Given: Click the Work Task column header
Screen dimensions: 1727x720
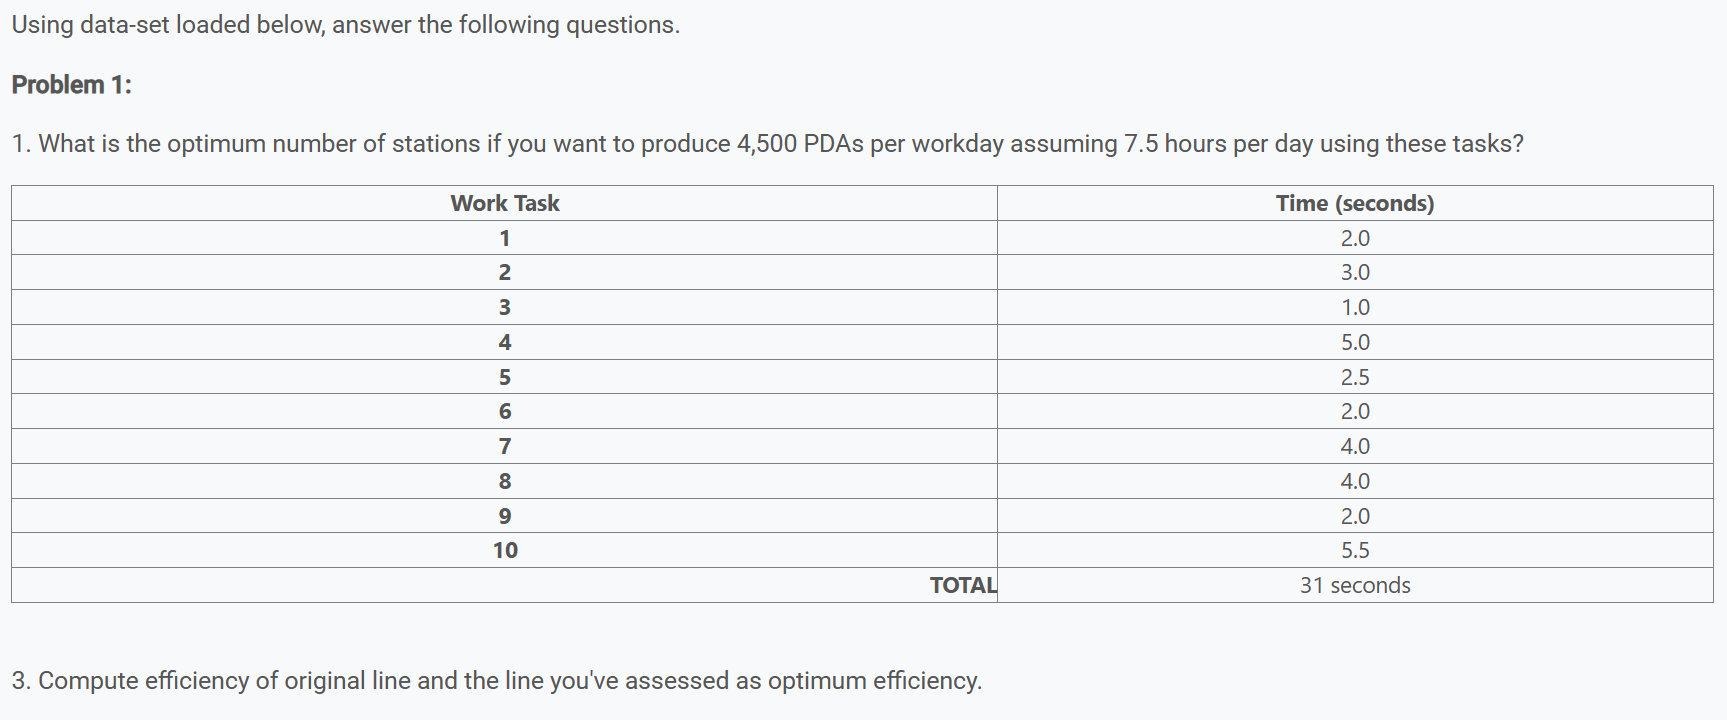Looking at the screenshot, I should [x=505, y=203].
